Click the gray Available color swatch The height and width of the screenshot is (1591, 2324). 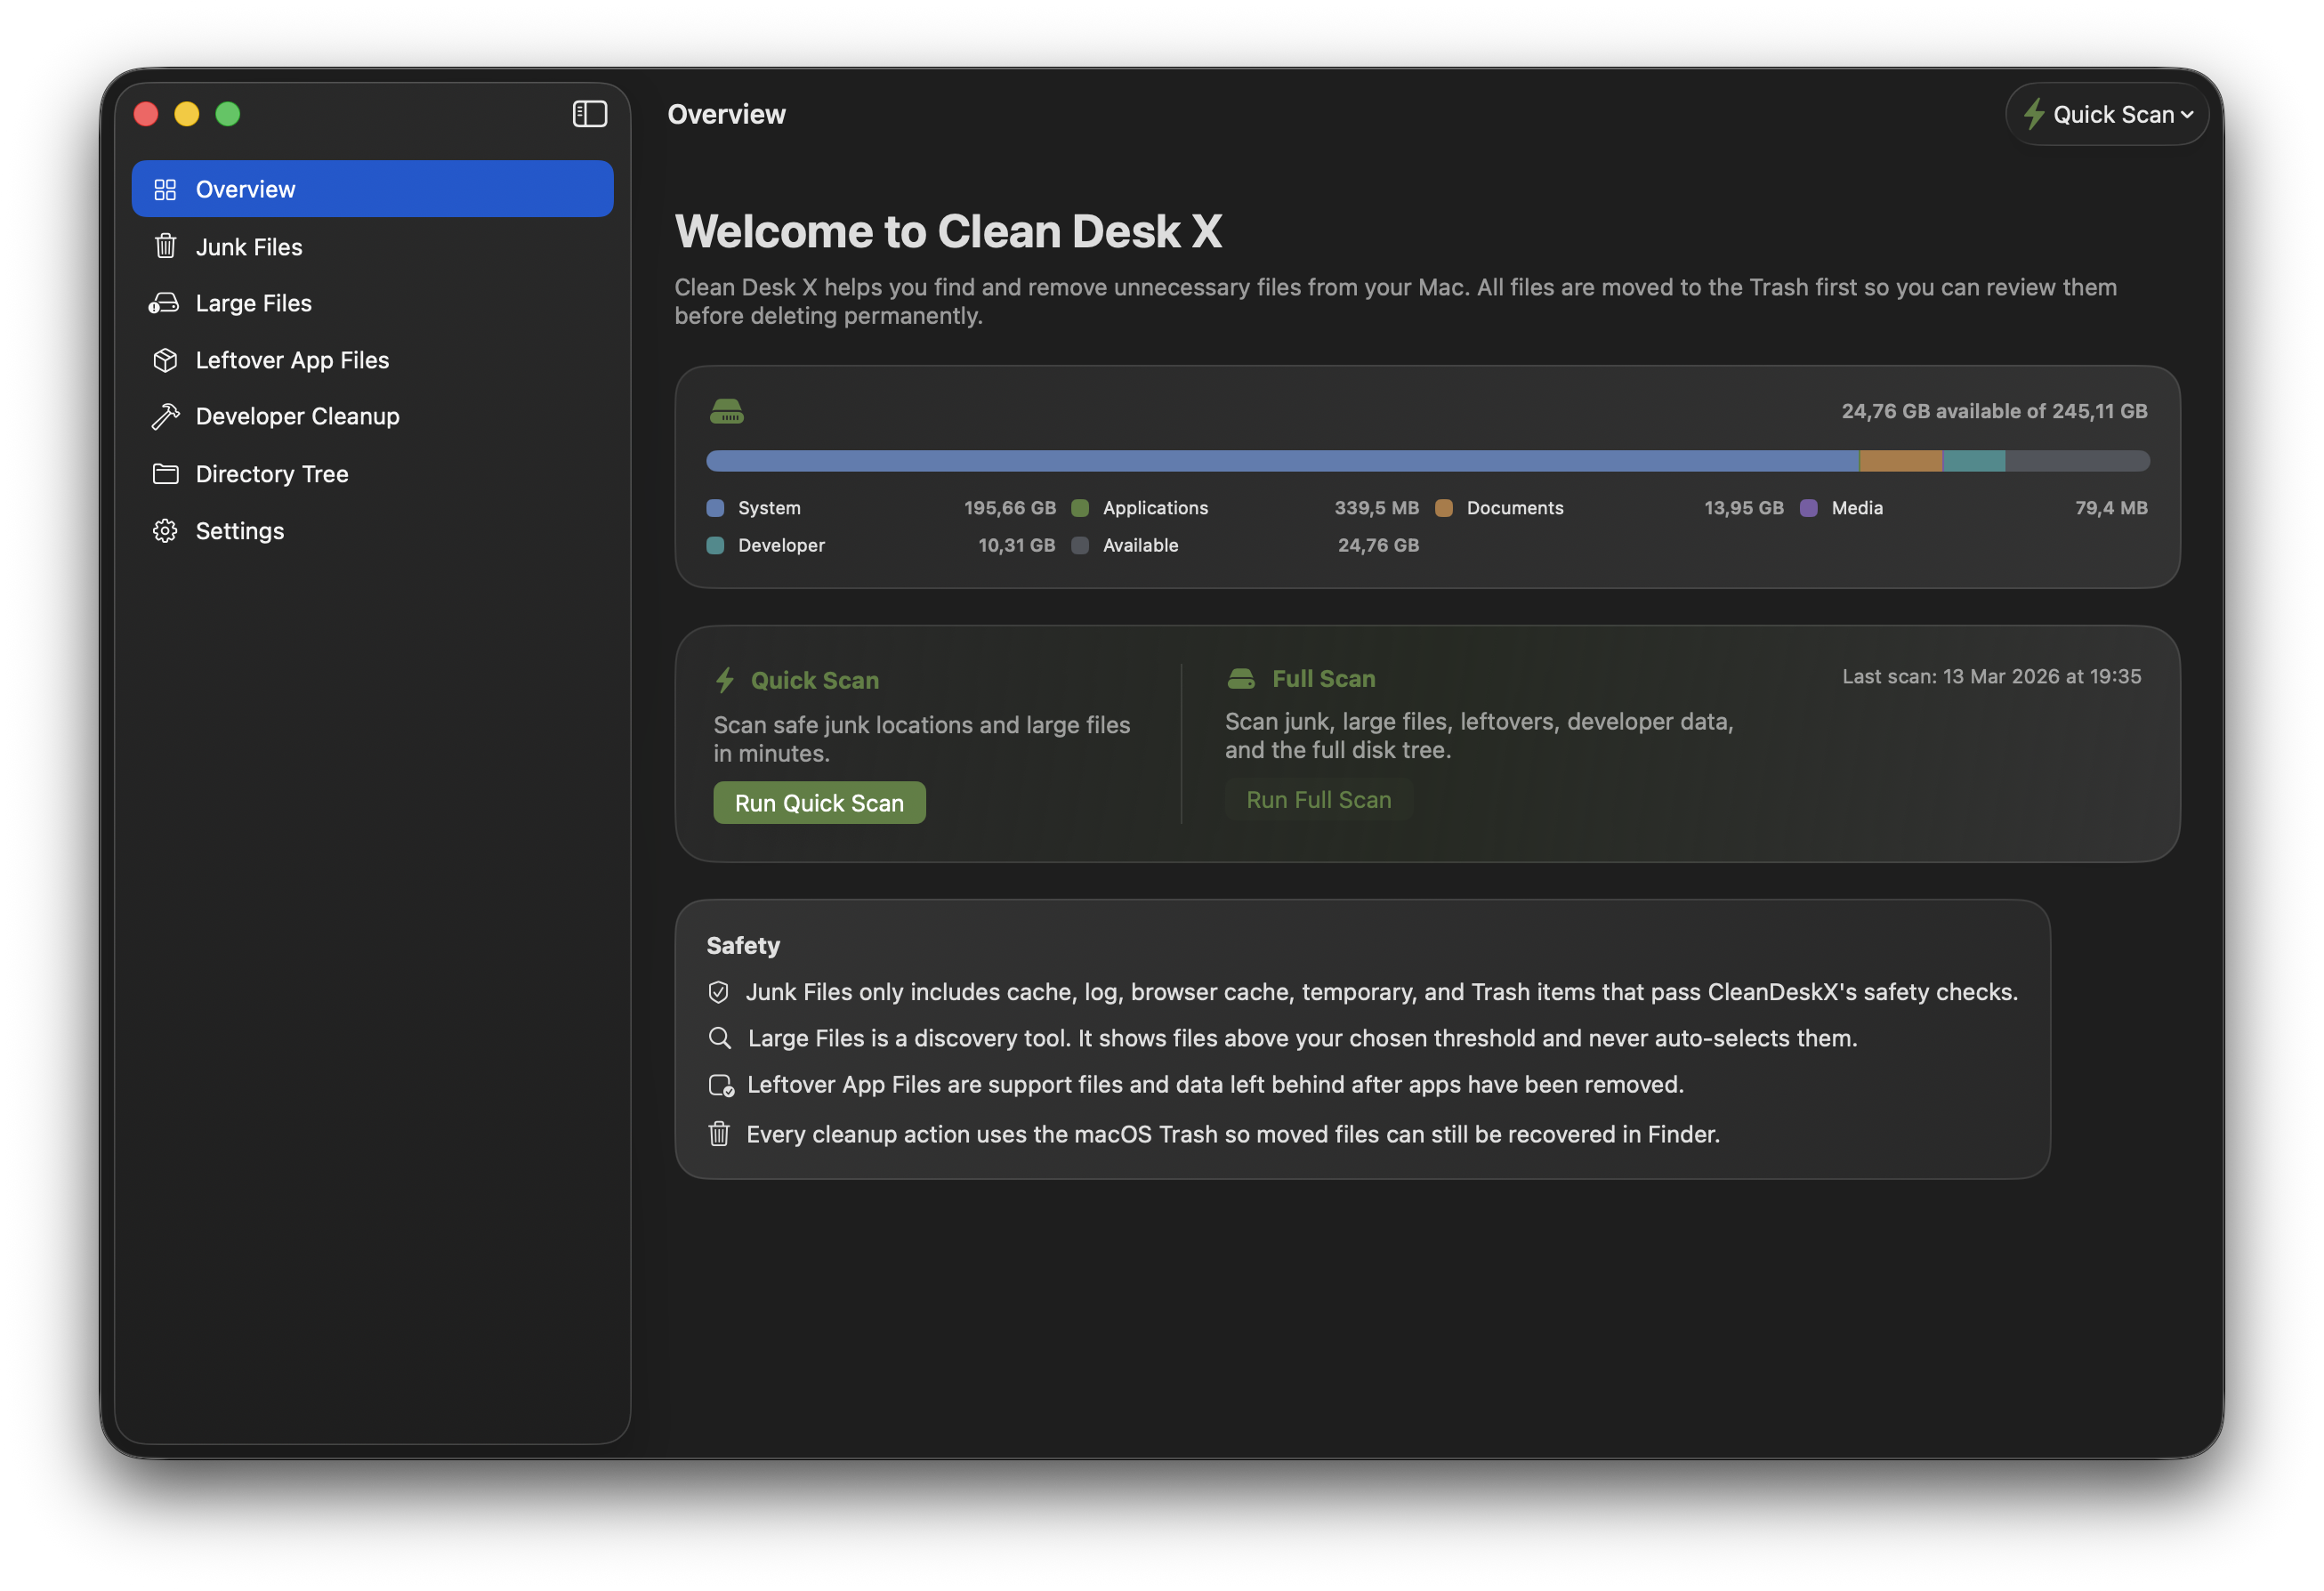click(1080, 545)
